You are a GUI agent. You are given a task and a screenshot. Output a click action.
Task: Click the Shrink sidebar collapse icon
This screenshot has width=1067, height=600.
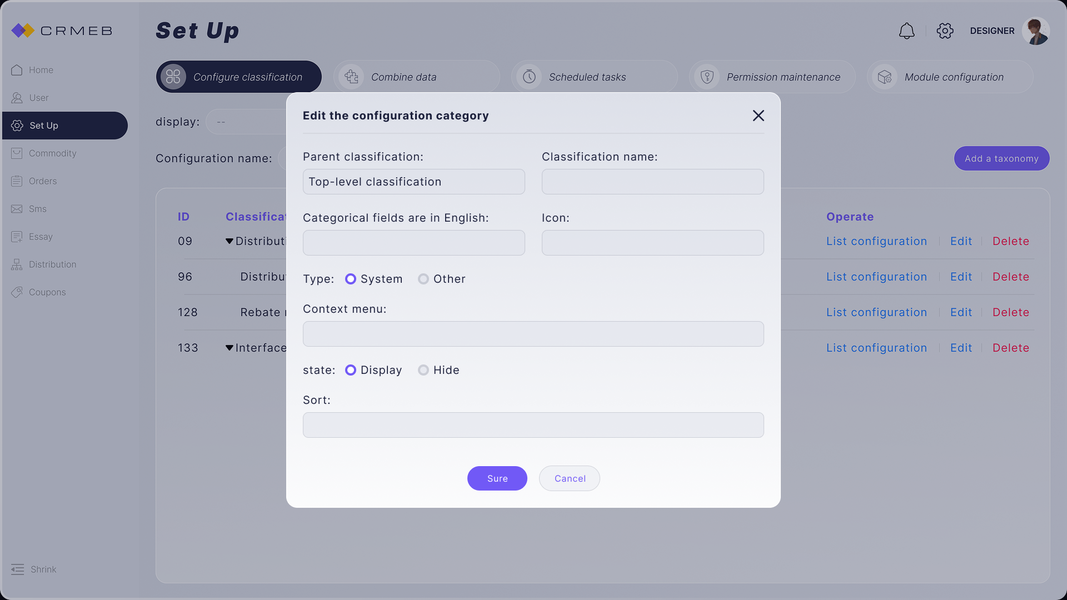pyautogui.click(x=17, y=569)
